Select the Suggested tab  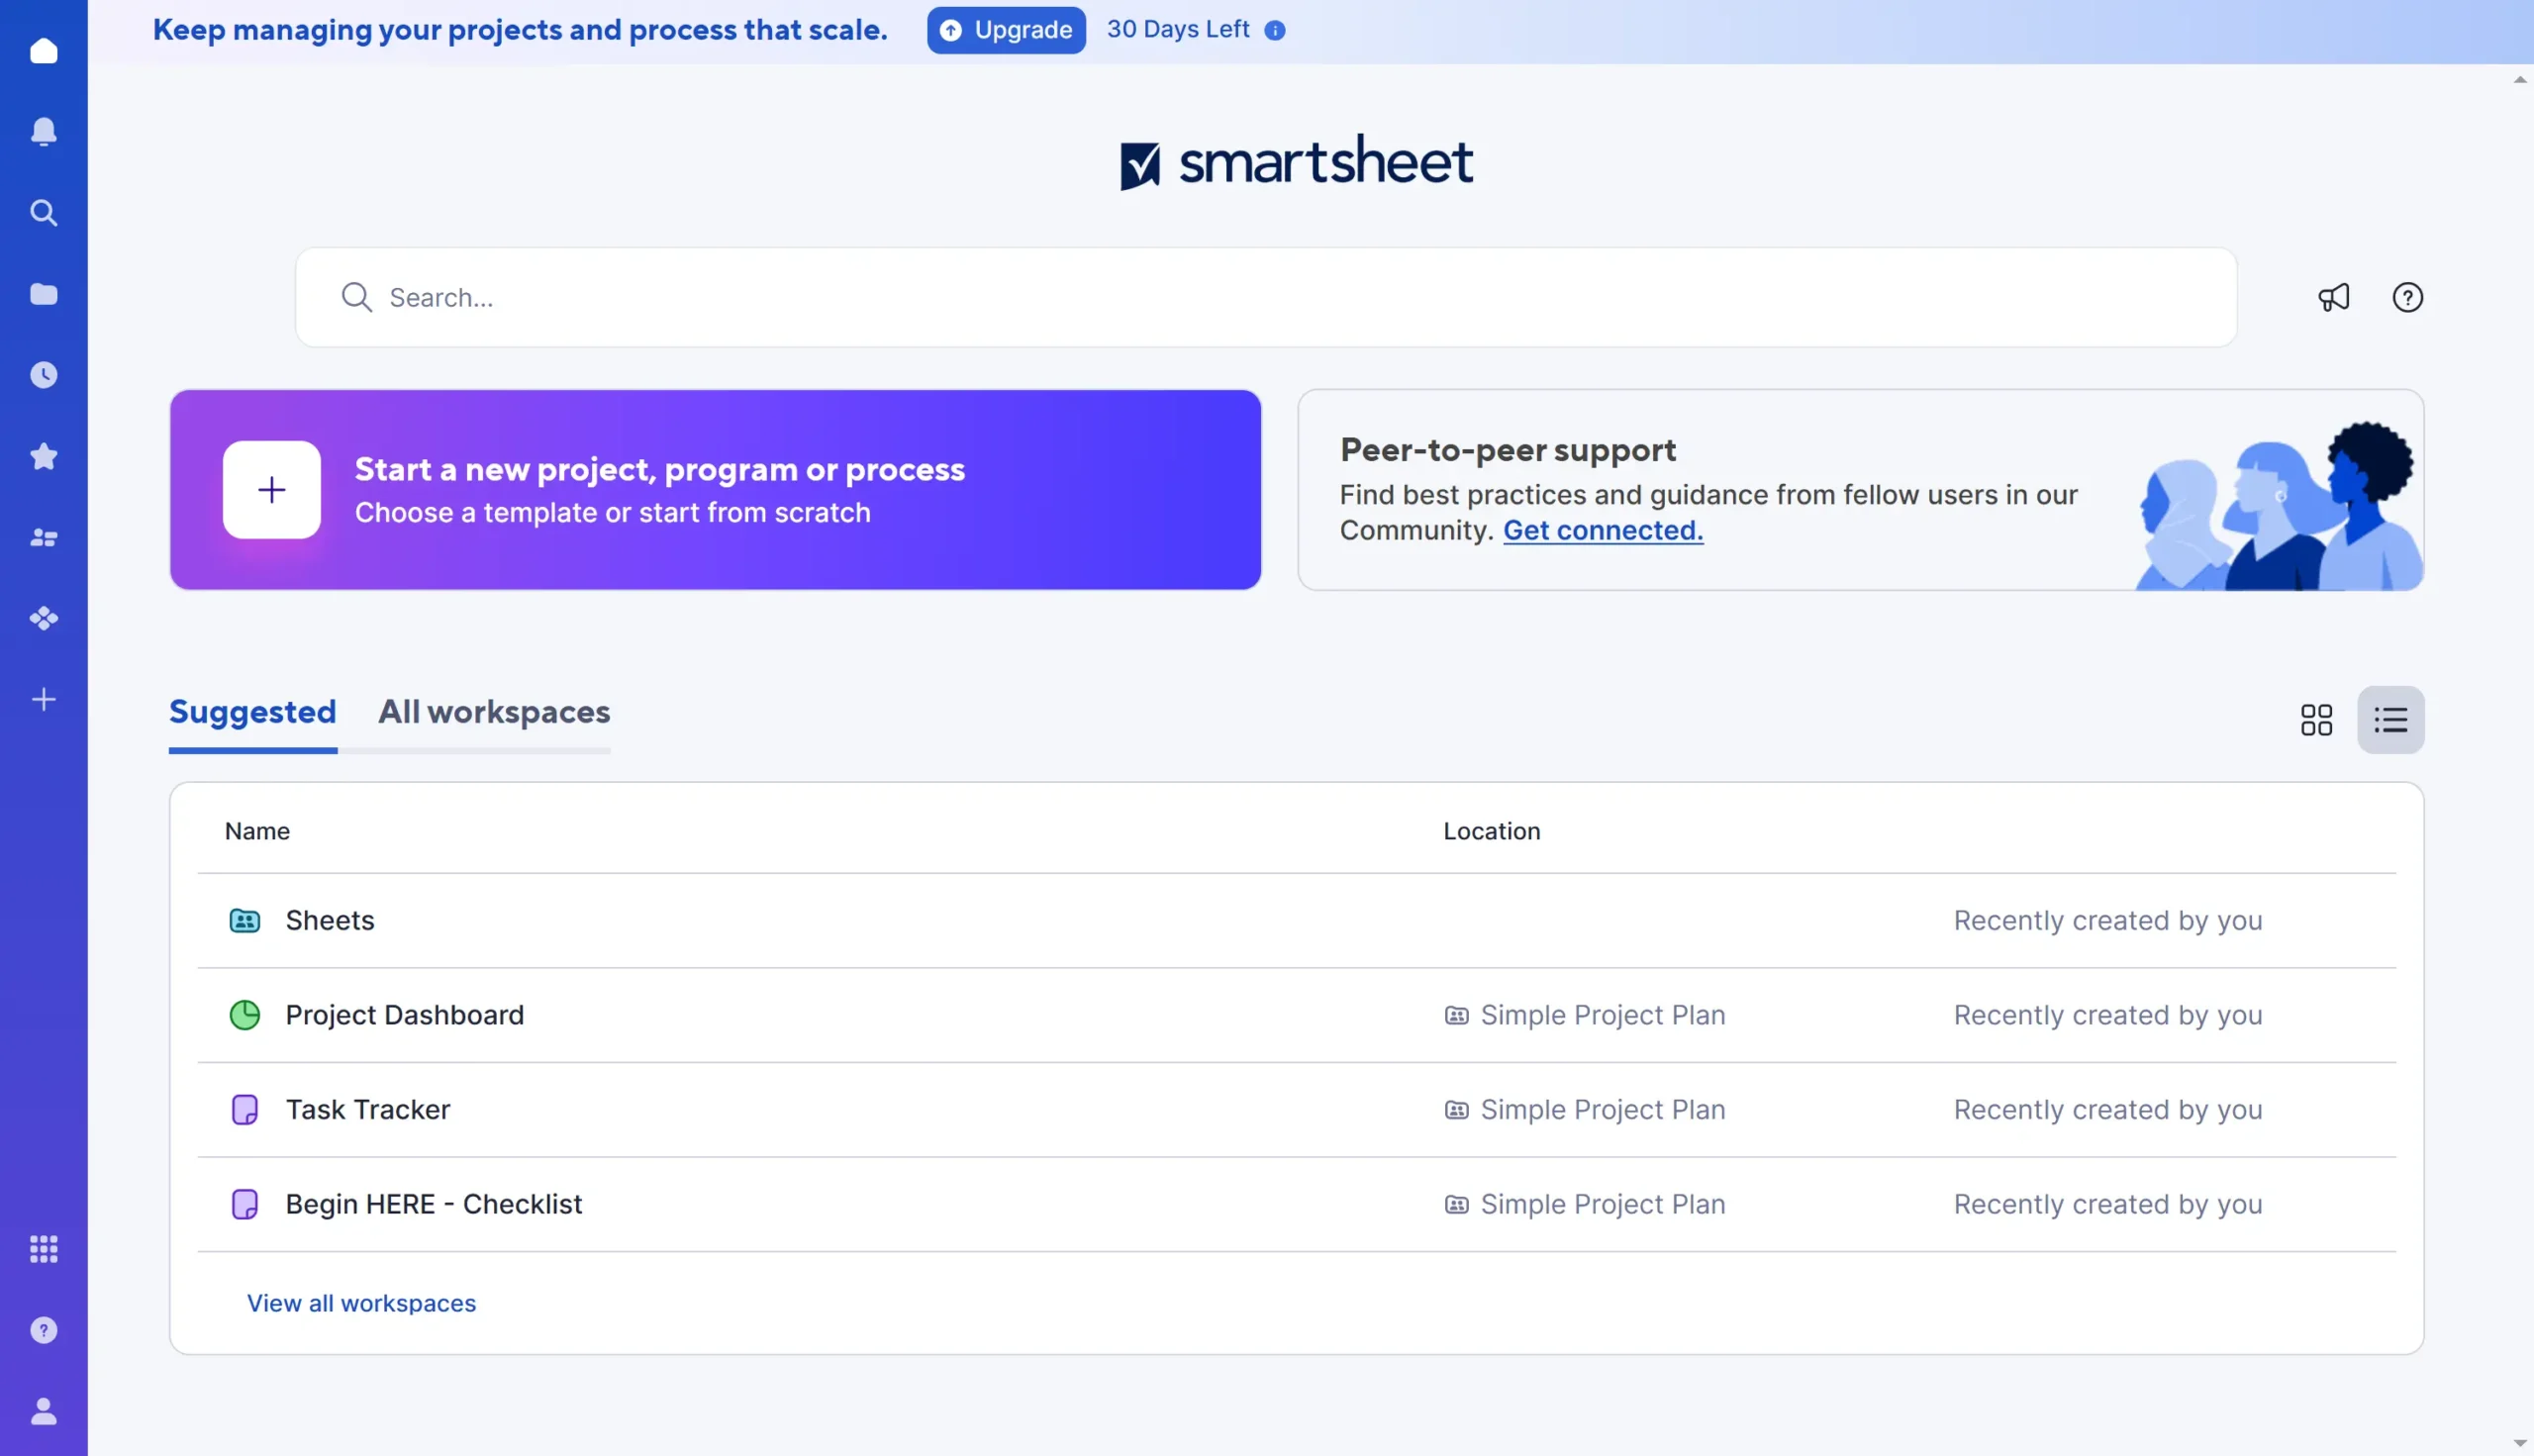[x=252, y=712]
